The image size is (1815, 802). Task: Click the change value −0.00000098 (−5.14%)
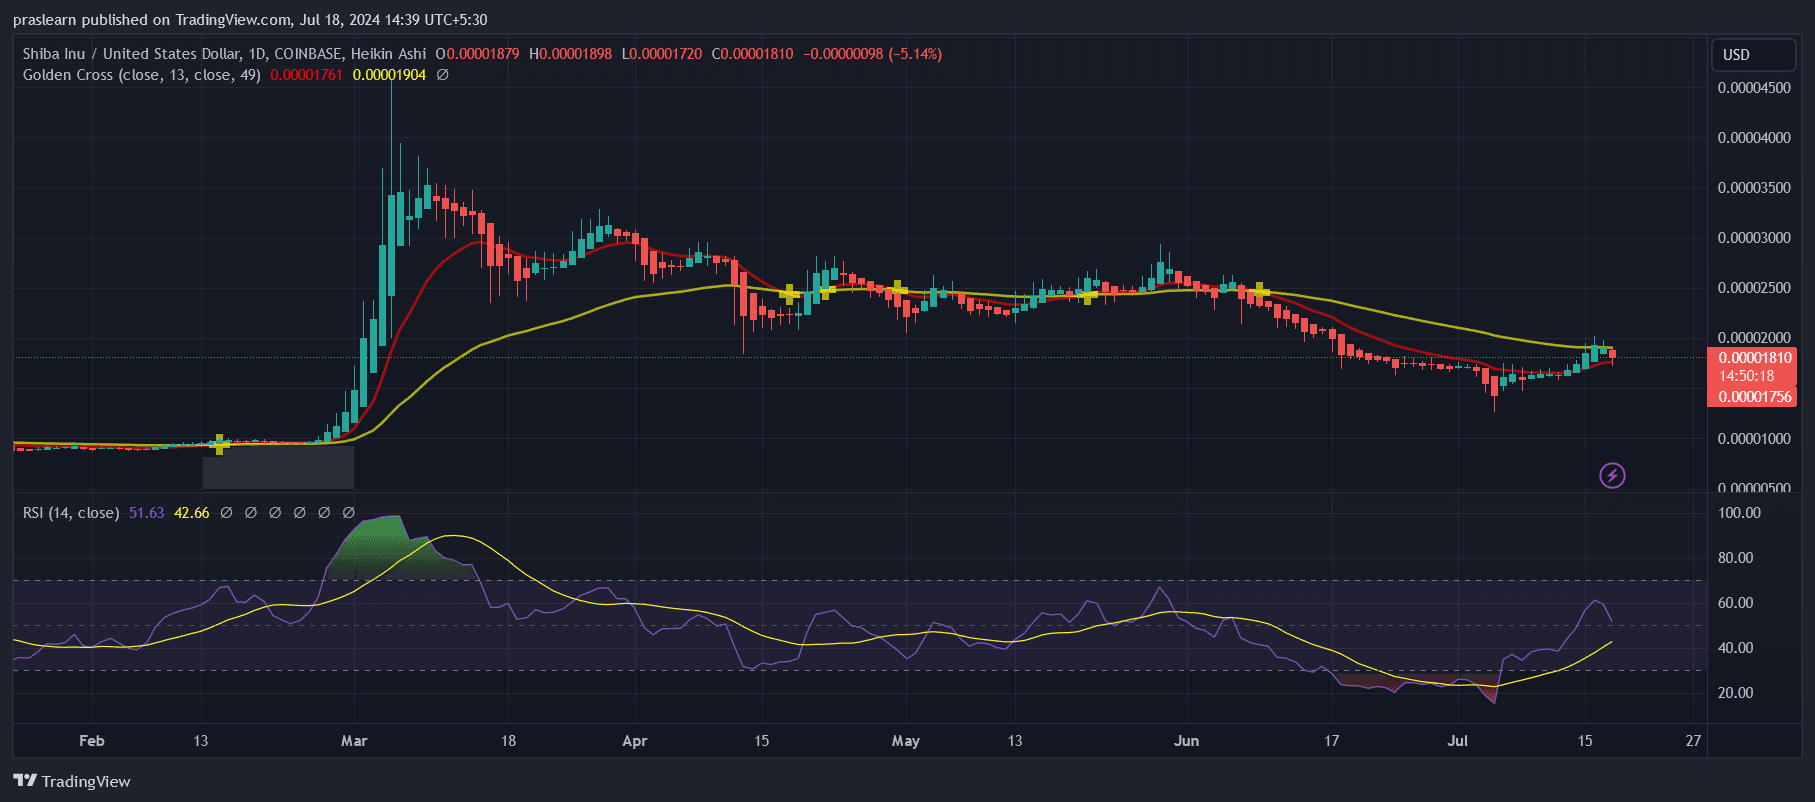tap(873, 54)
